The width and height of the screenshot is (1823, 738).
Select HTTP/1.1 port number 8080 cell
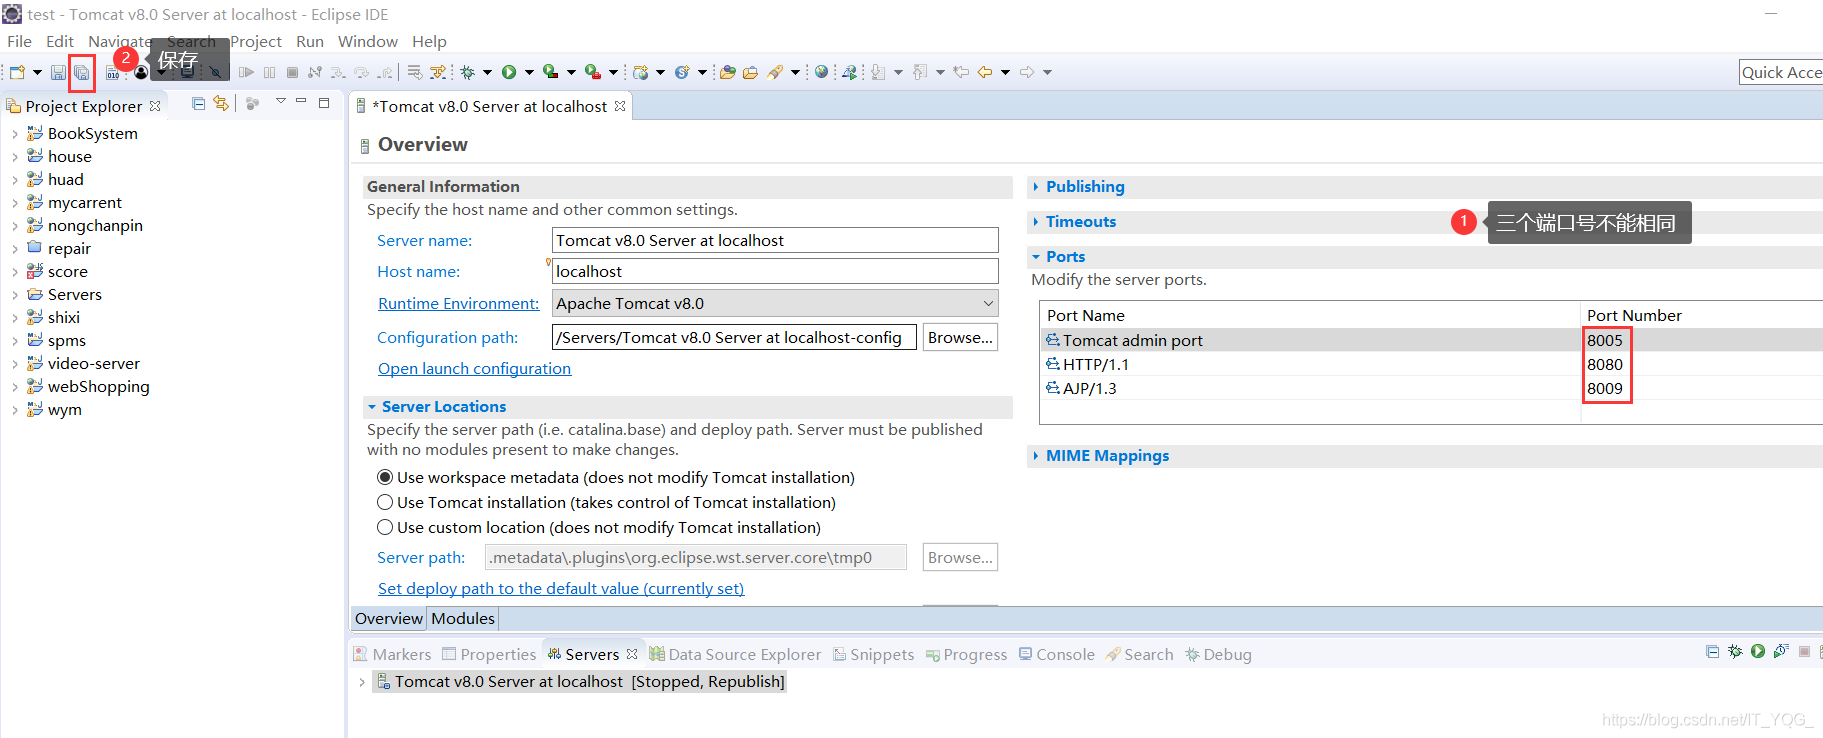pos(1605,364)
